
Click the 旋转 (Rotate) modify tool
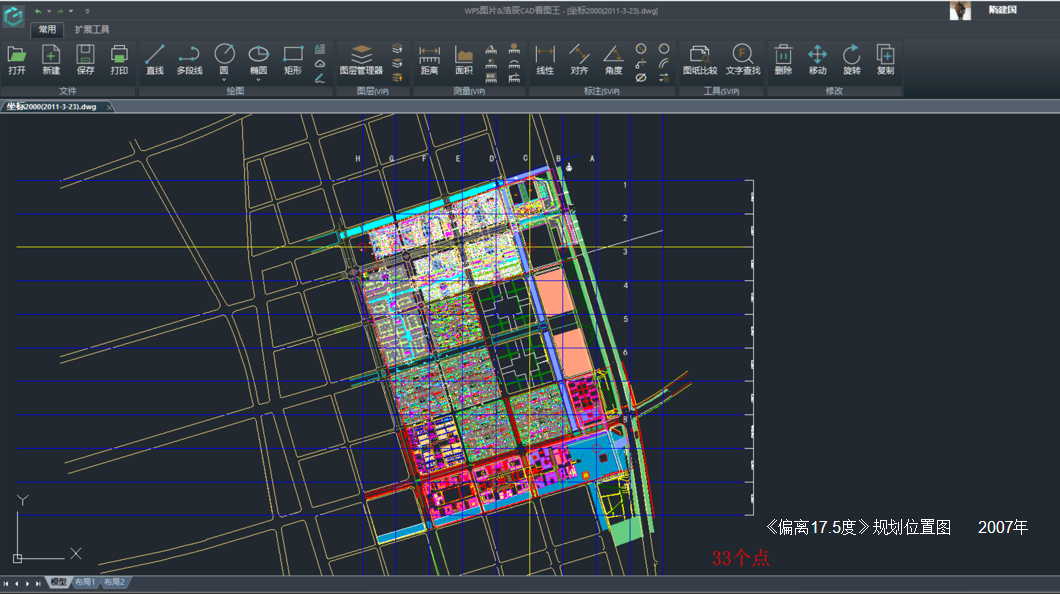coord(851,59)
